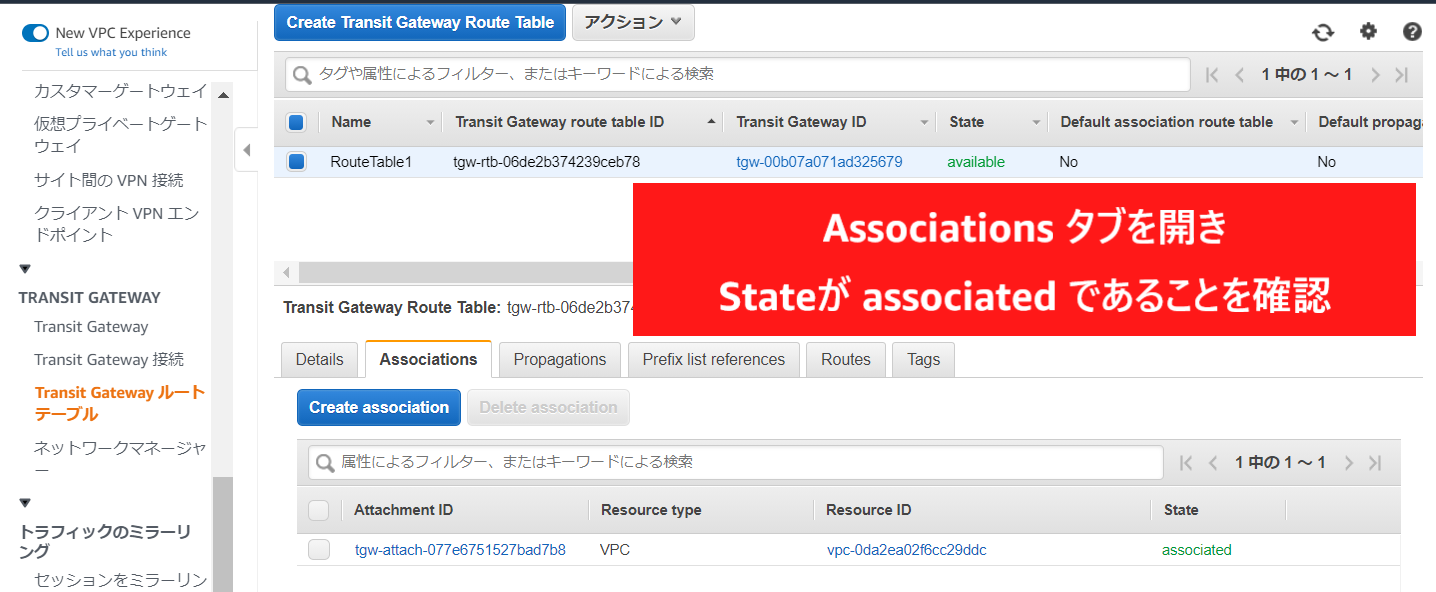Screen dimensions: 1436x592
Task: Open the tgw-00b07a071ad325679 gateway link
Action: (819, 162)
